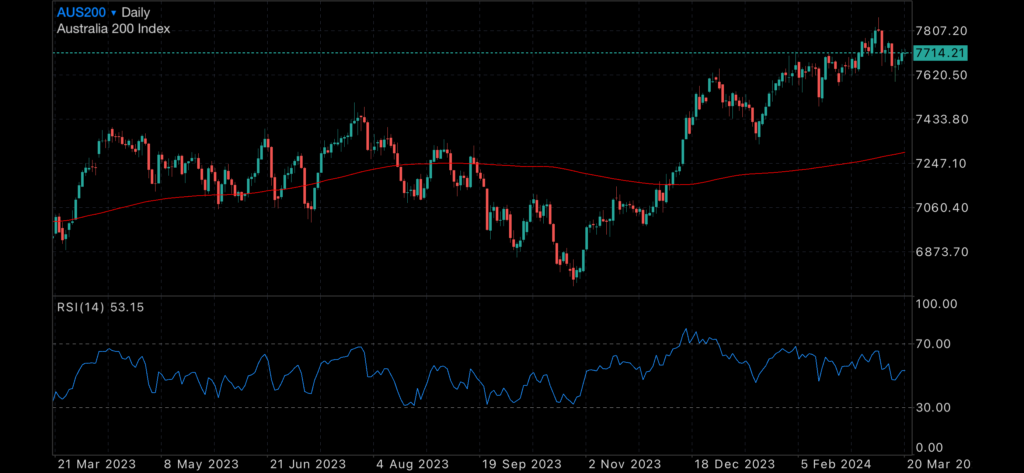Click the 7620.50 price axis label
Screen dimensions: 1024x473
[942, 75]
